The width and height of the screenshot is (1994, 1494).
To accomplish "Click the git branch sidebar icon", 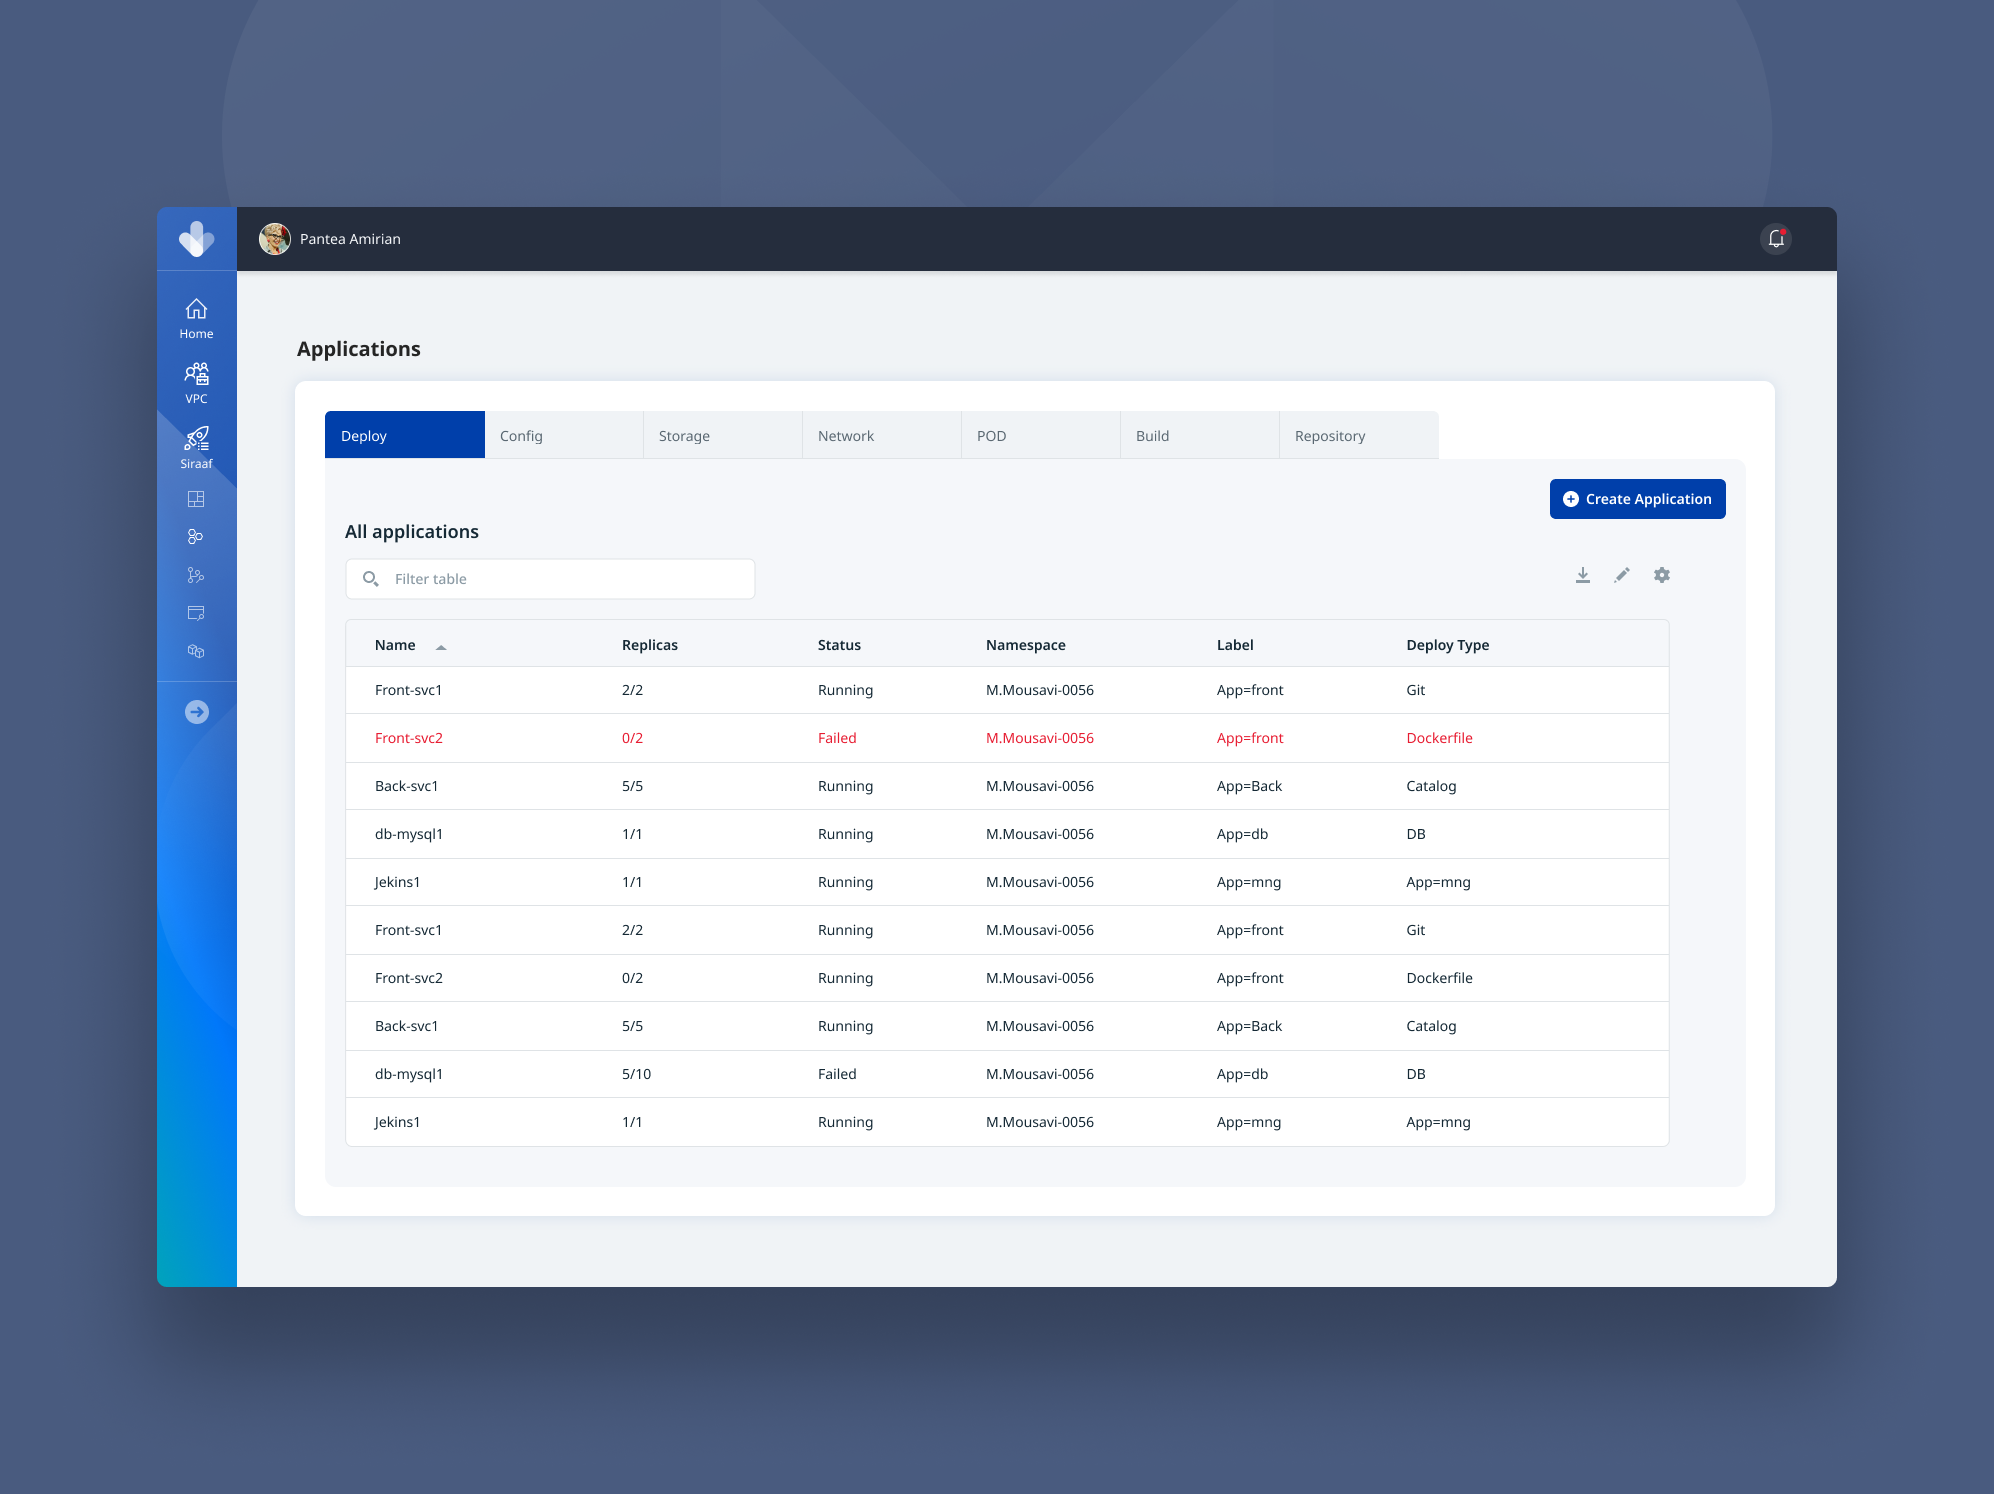I will point(196,575).
